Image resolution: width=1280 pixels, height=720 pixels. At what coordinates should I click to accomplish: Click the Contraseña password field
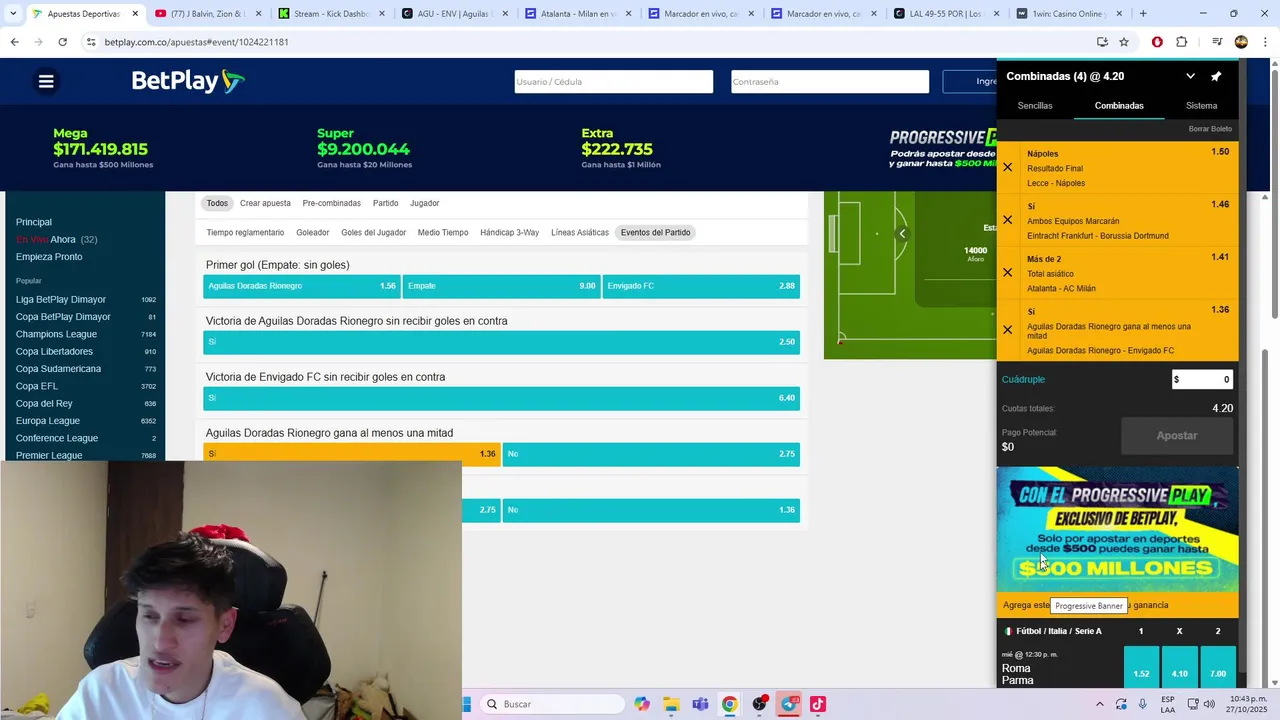pos(830,82)
